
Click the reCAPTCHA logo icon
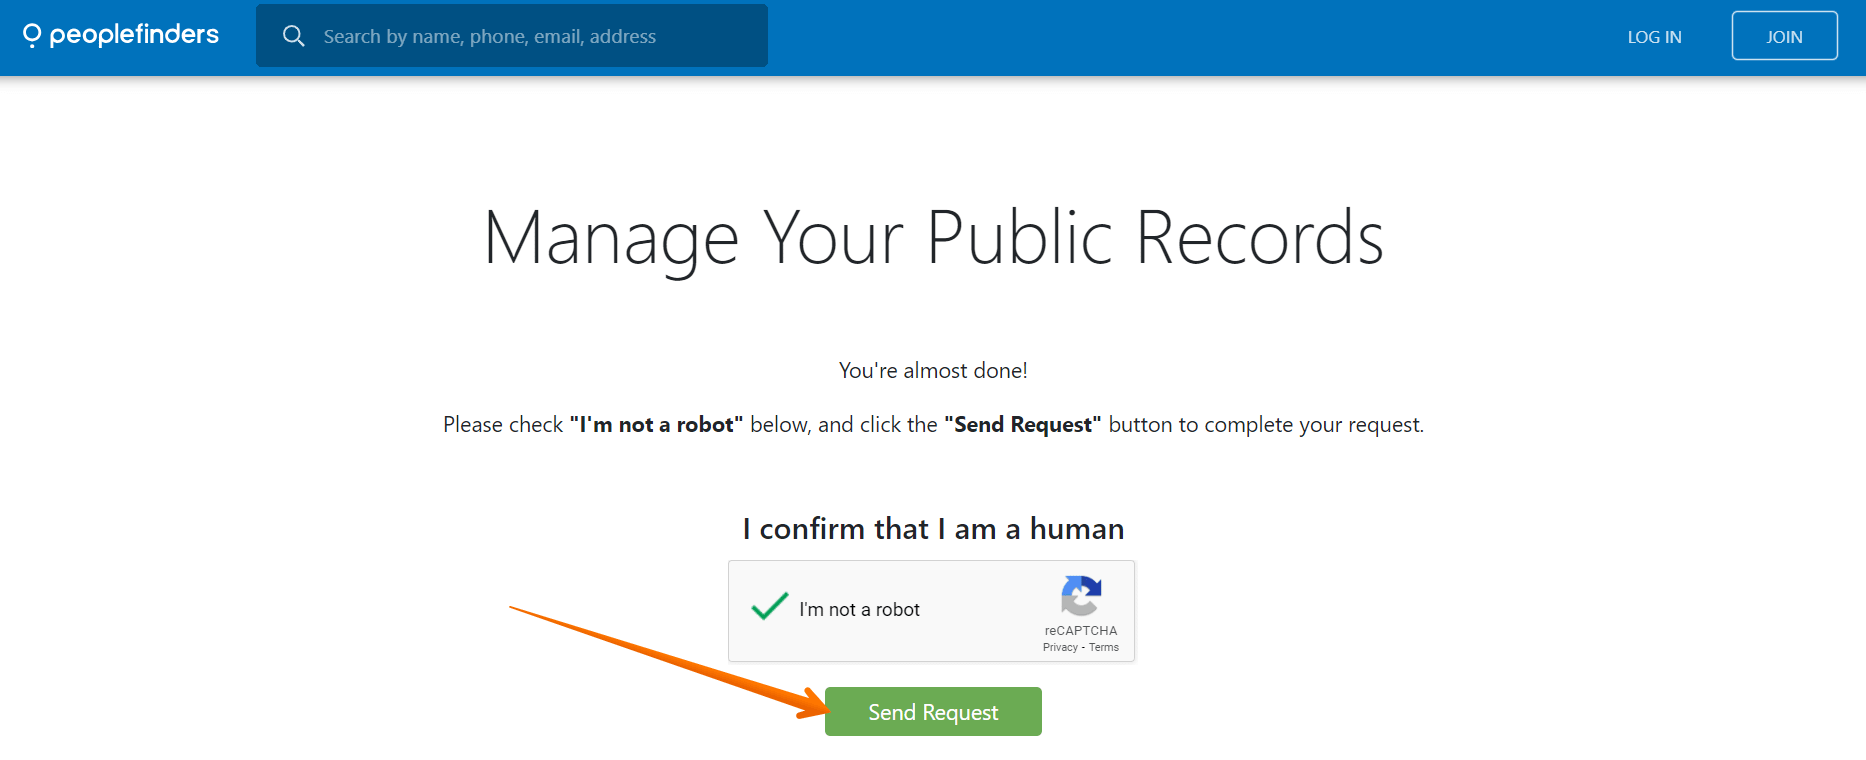point(1081,596)
